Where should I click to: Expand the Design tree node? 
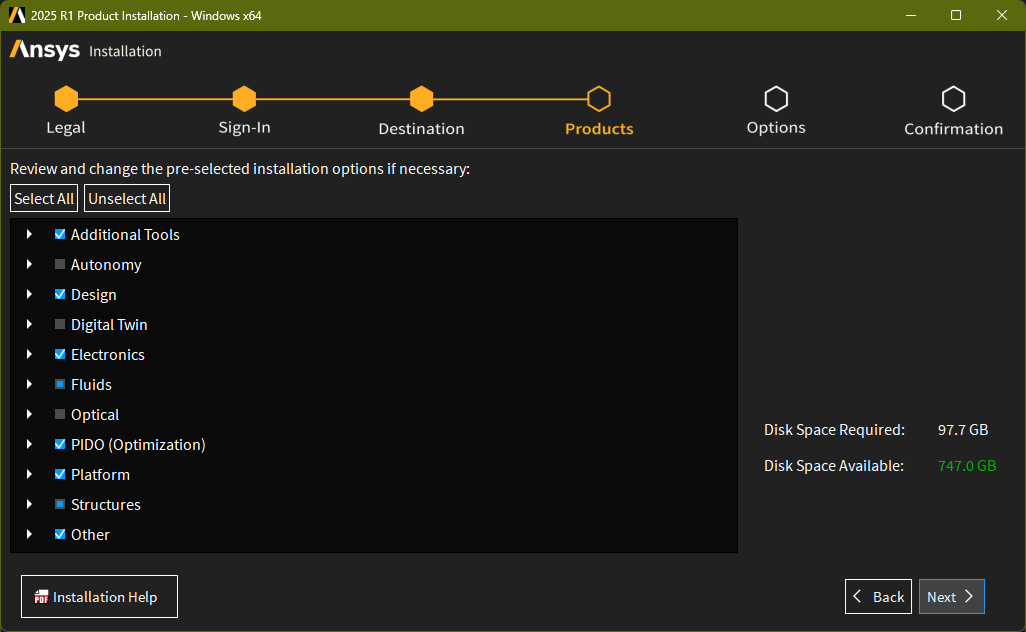pyautogui.click(x=29, y=295)
